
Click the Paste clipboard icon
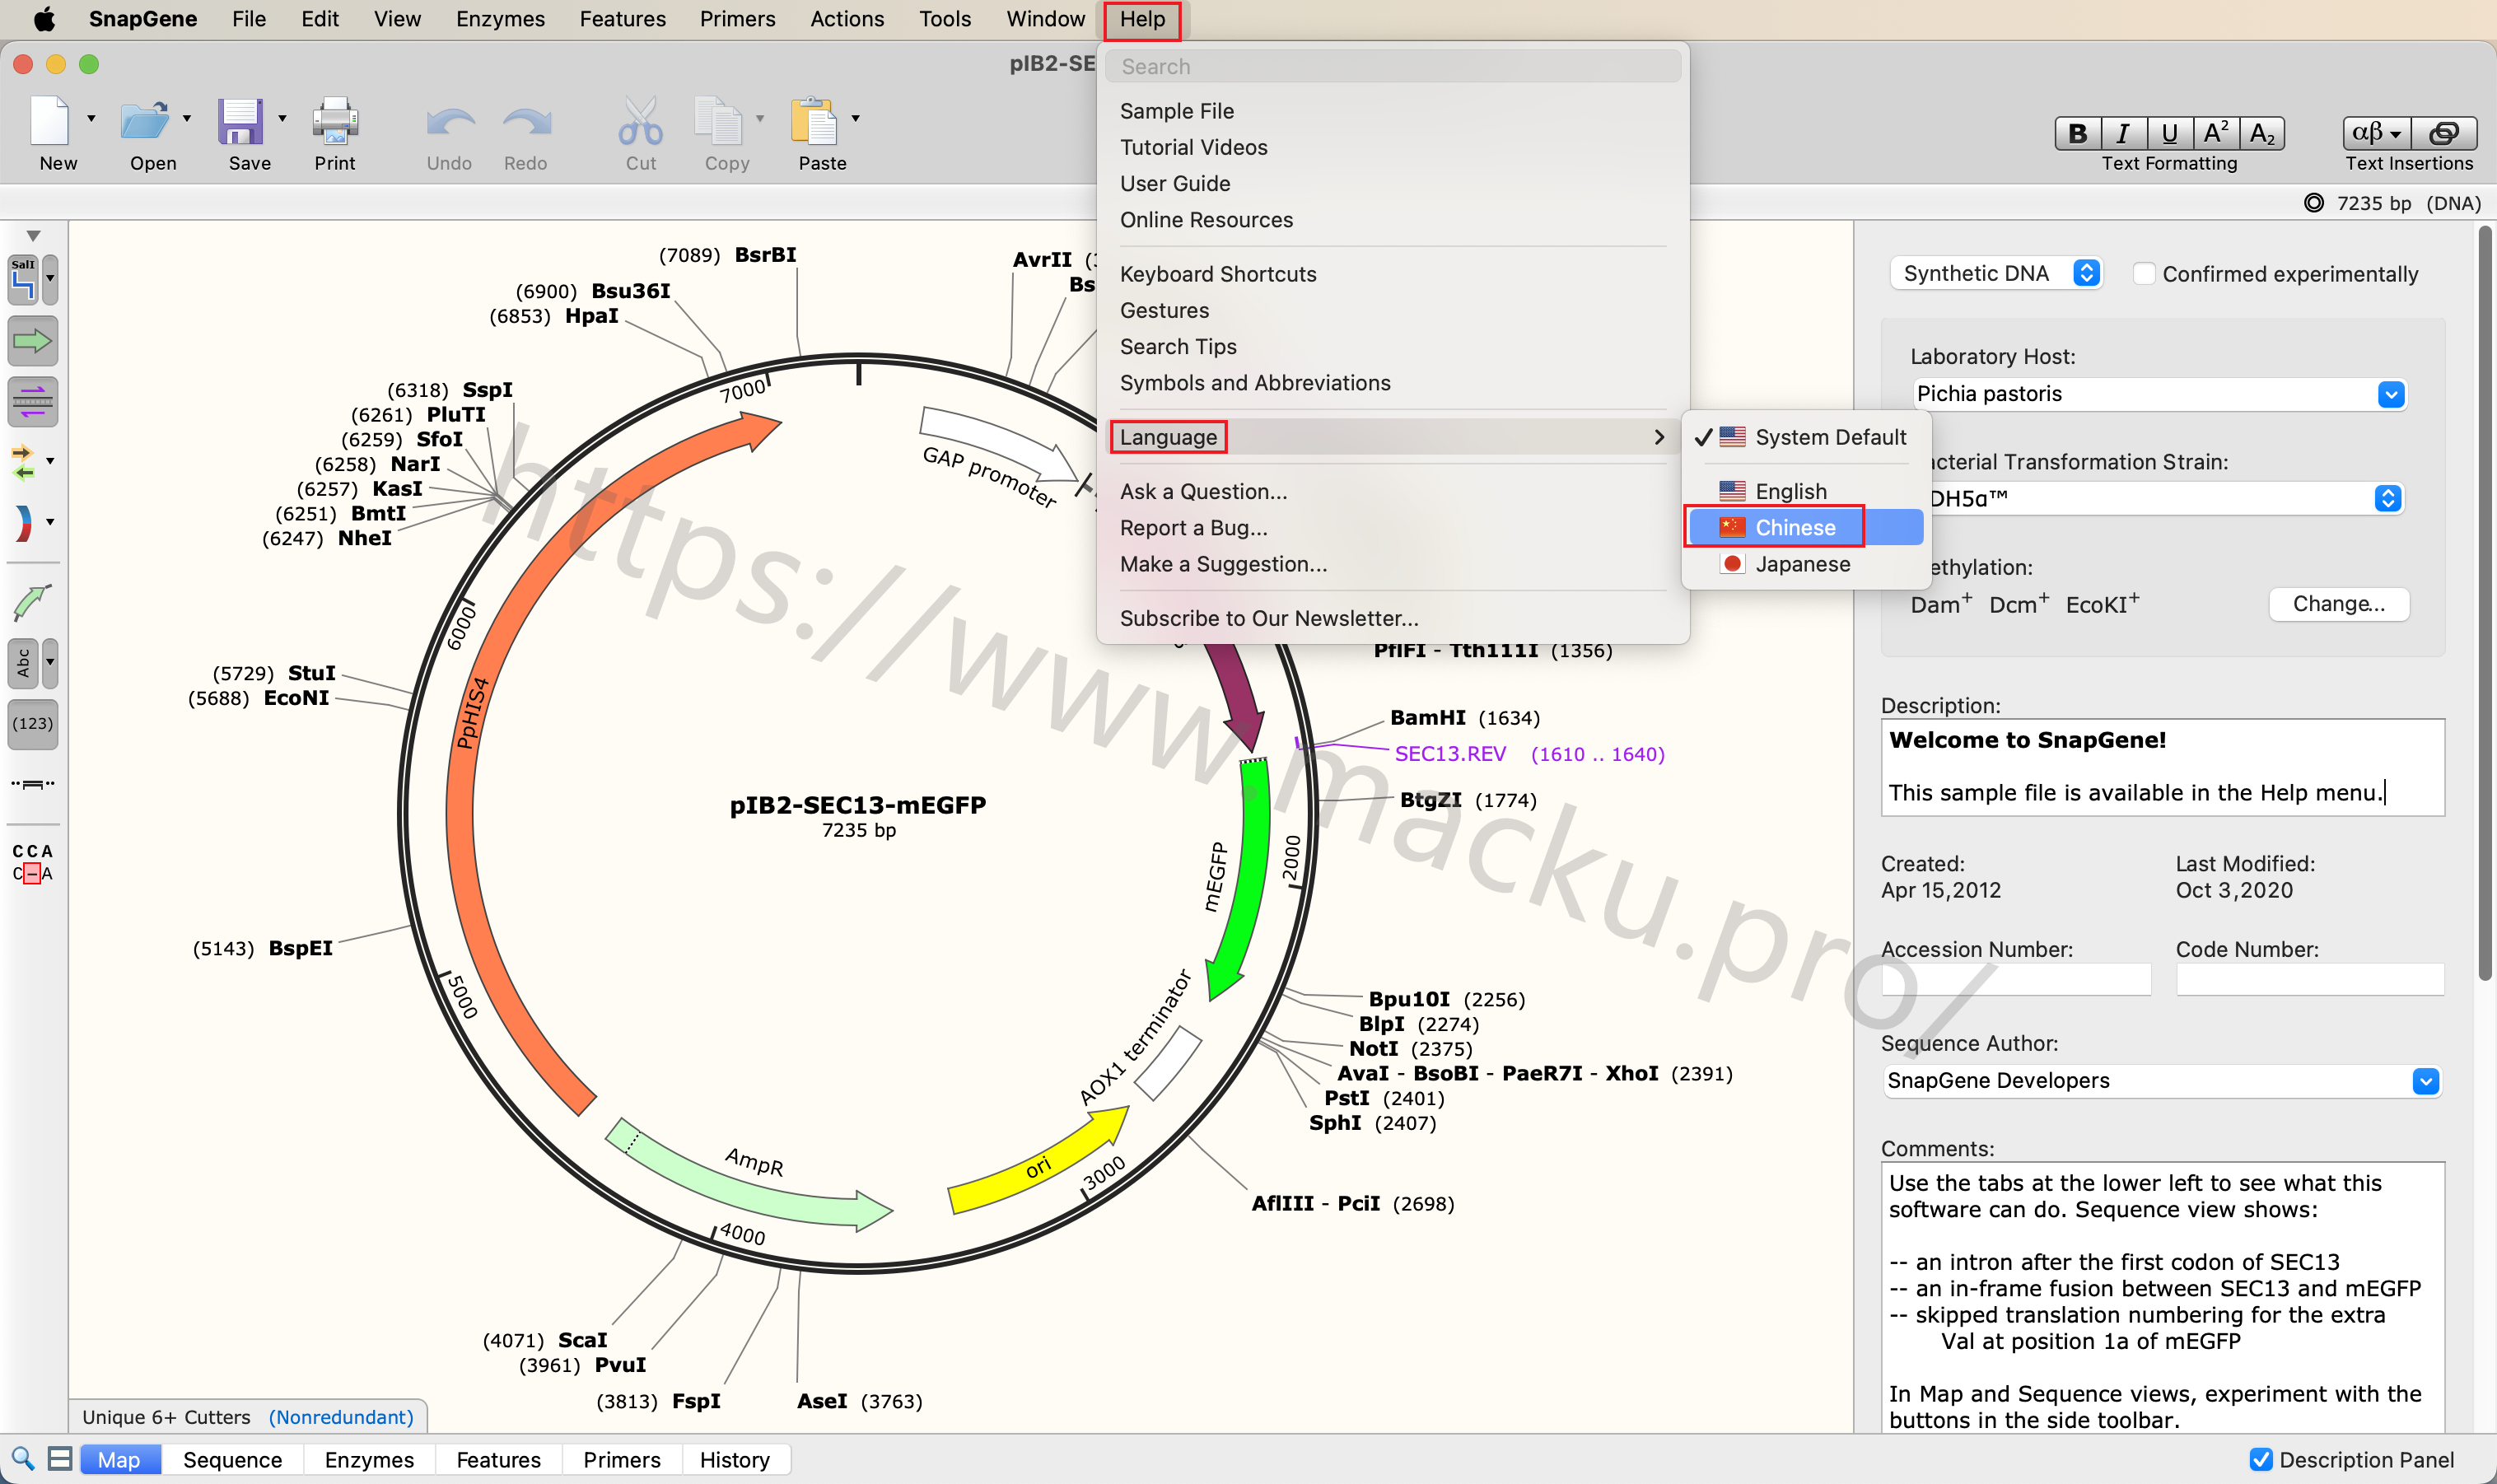(x=815, y=122)
